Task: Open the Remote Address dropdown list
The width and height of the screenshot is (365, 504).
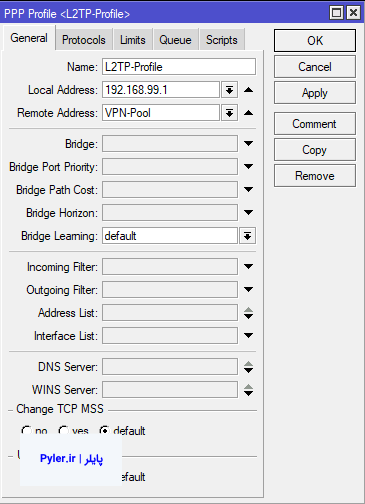Action: 229,113
